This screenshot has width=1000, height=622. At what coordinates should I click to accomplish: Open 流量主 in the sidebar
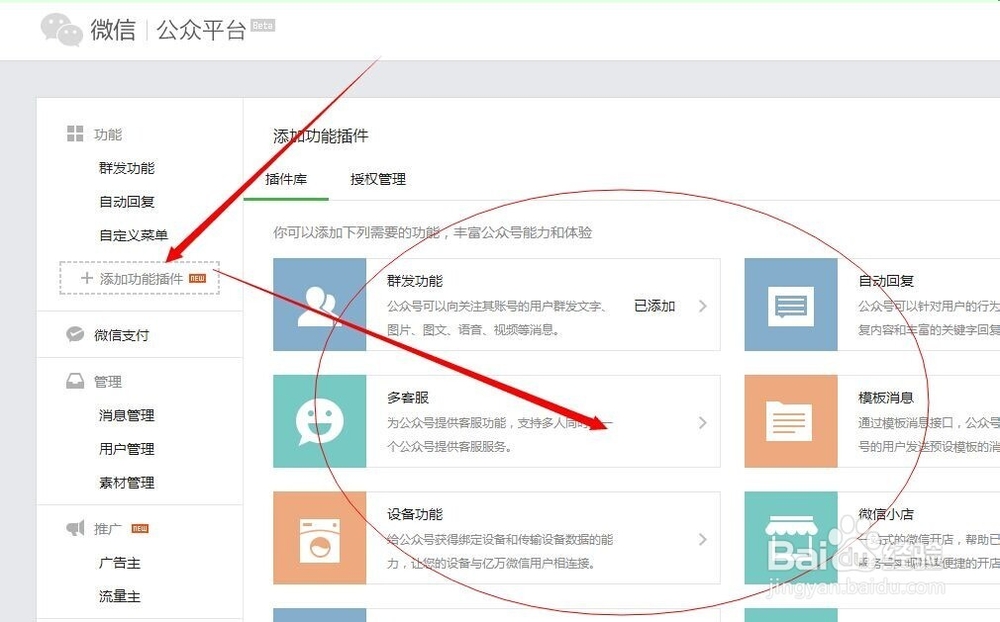pyautogui.click(x=119, y=596)
